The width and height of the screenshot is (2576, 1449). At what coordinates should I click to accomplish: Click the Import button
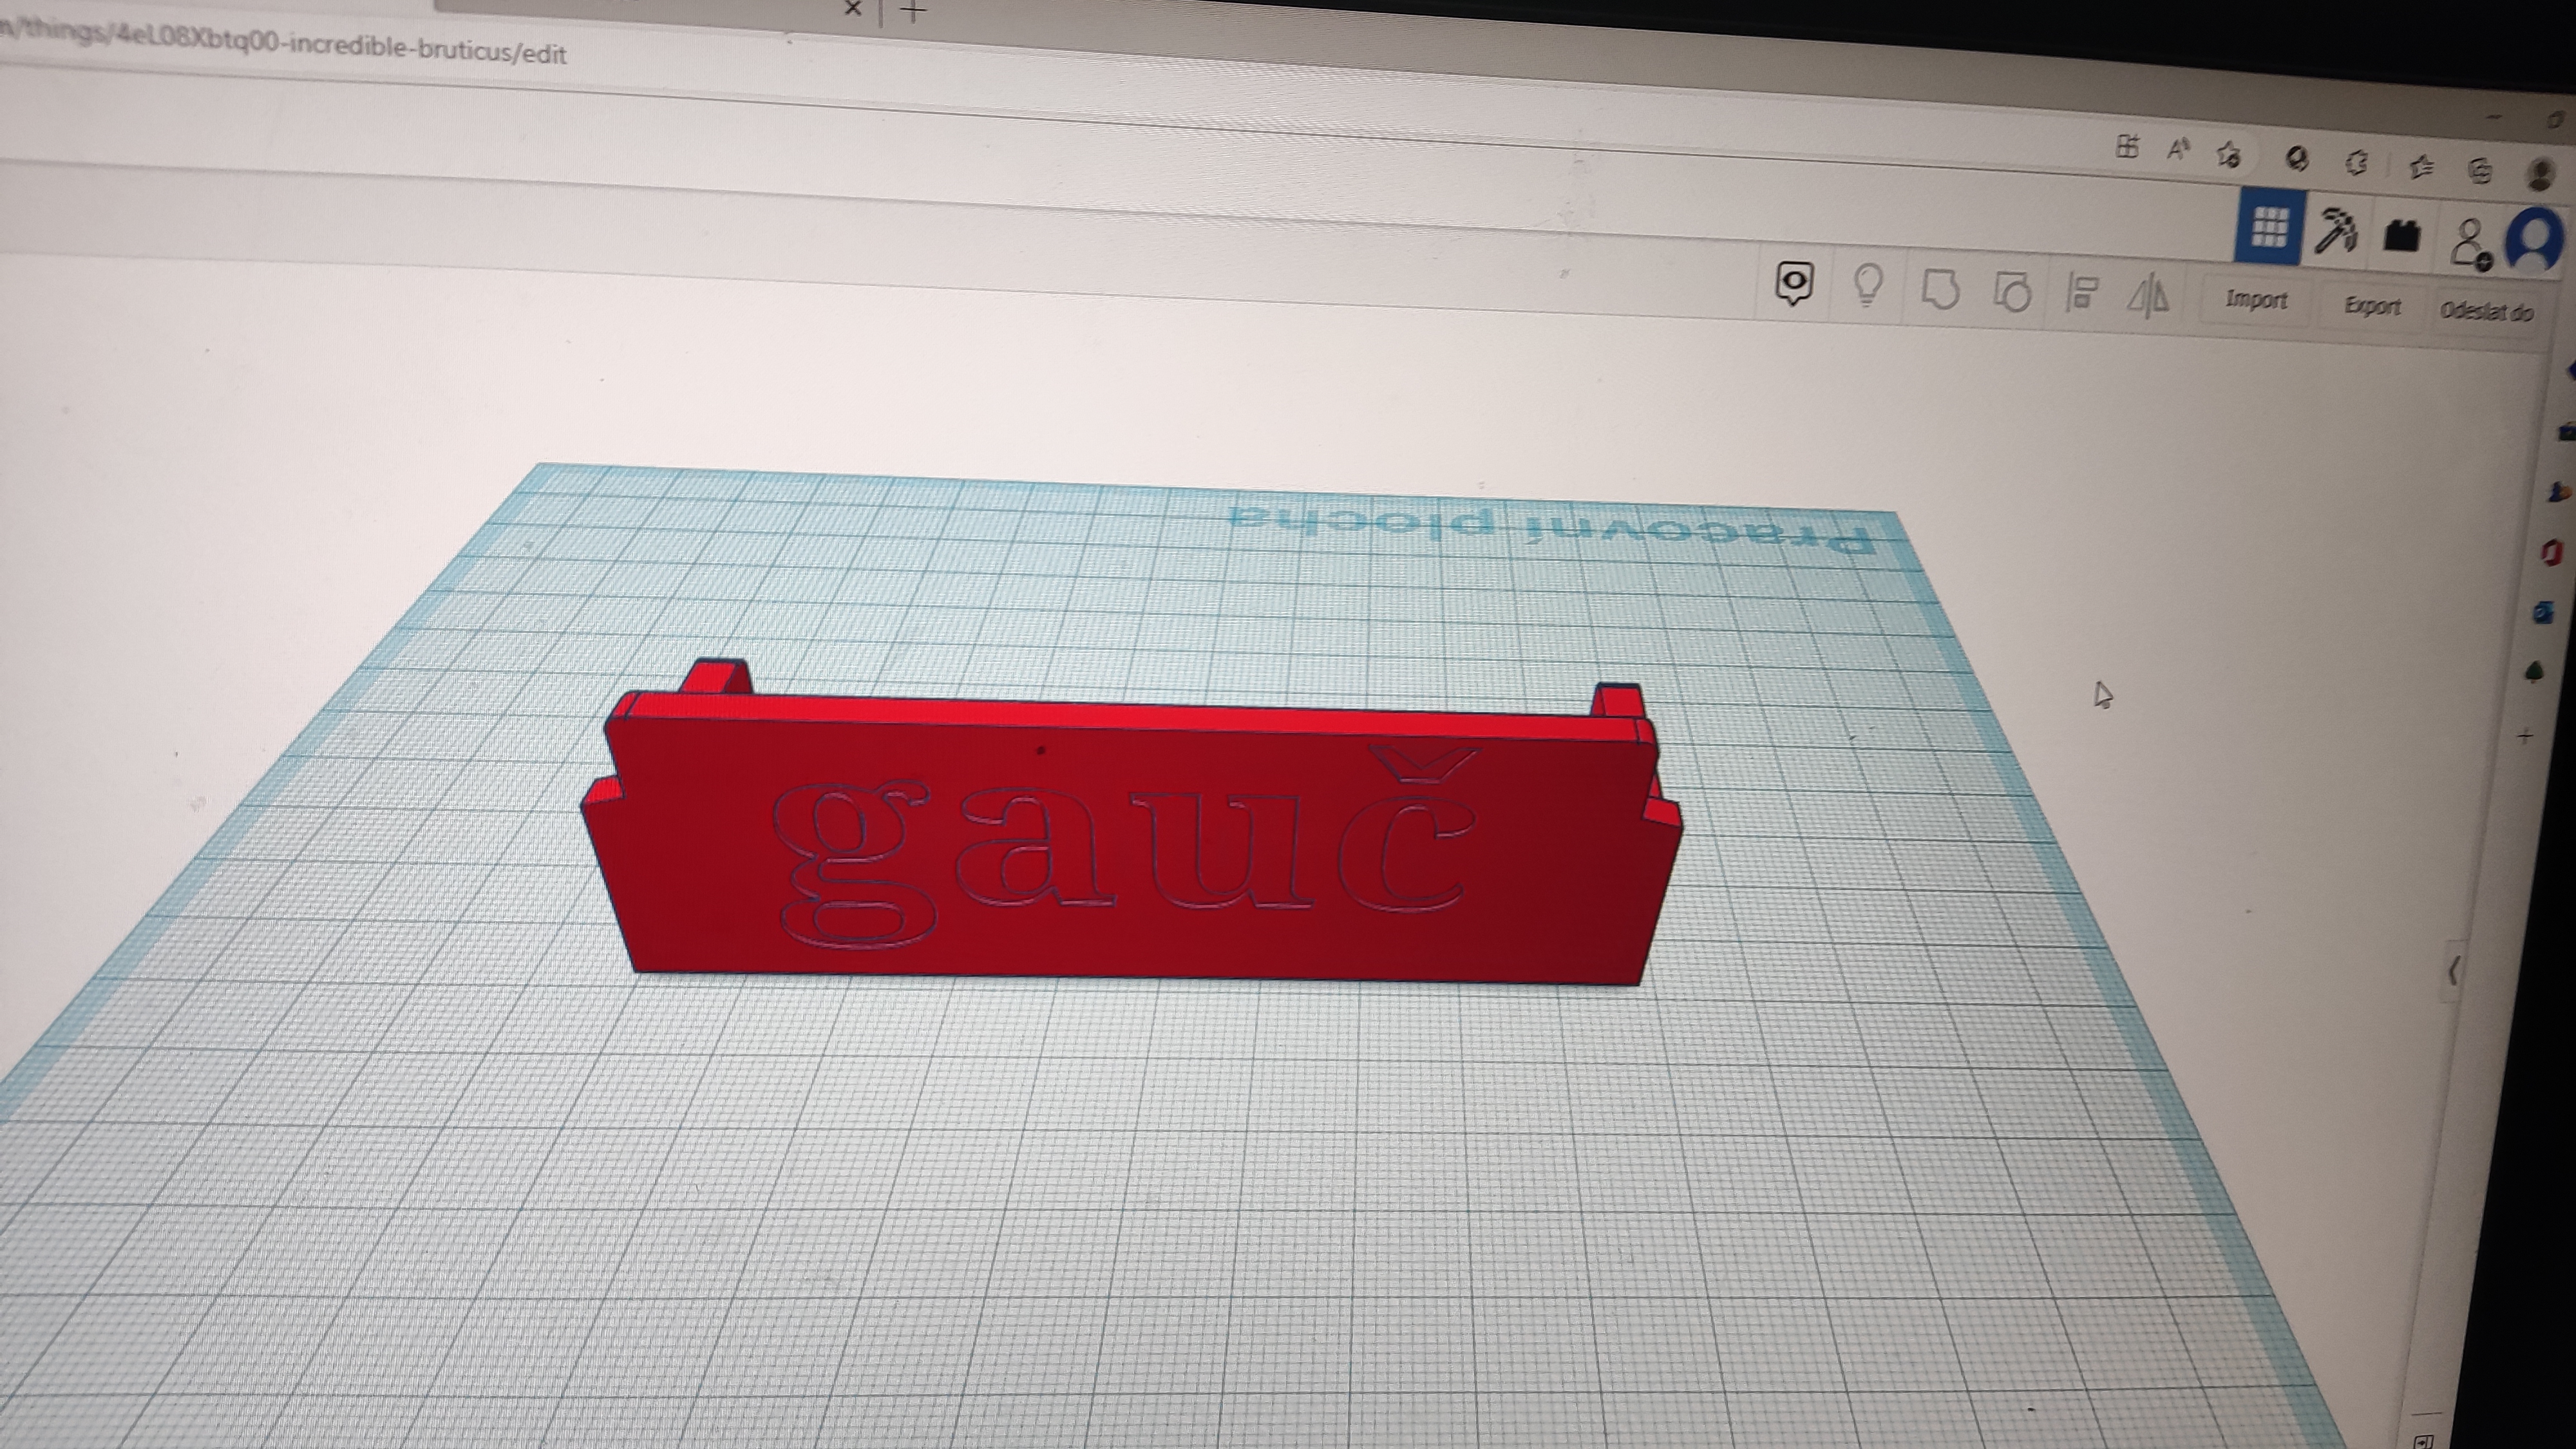coord(2256,300)
